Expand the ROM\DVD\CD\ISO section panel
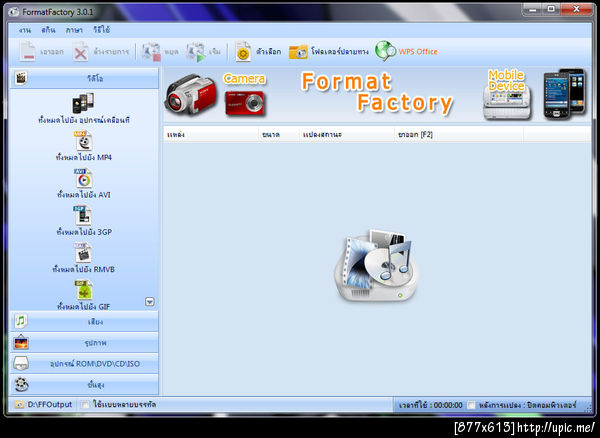The image size is (600, 438). [84, 364]
